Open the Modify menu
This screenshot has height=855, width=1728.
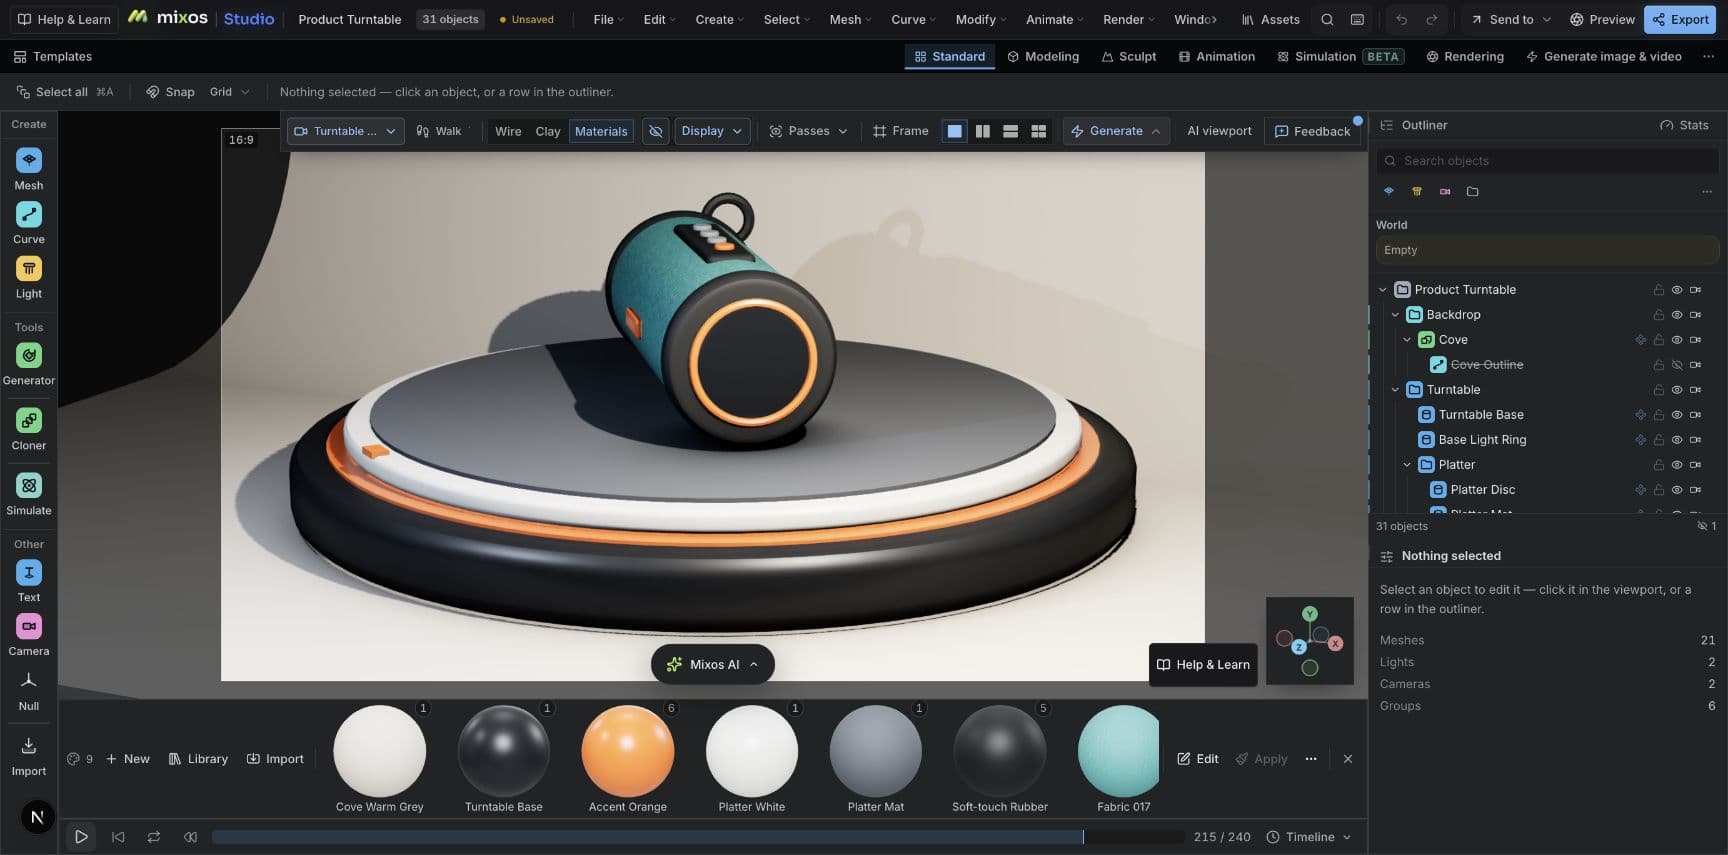pyautogui.click(x=980, y=19)
